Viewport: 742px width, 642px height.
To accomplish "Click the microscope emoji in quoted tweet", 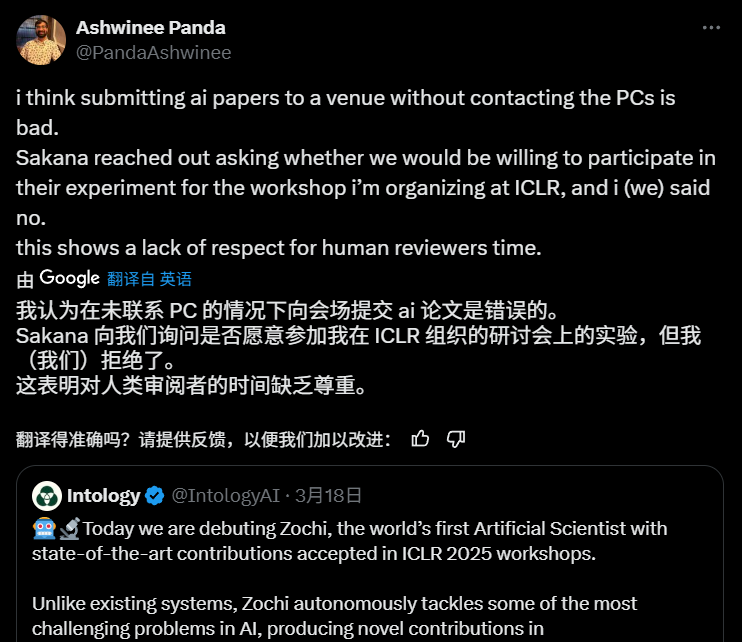I will (67, 528).
